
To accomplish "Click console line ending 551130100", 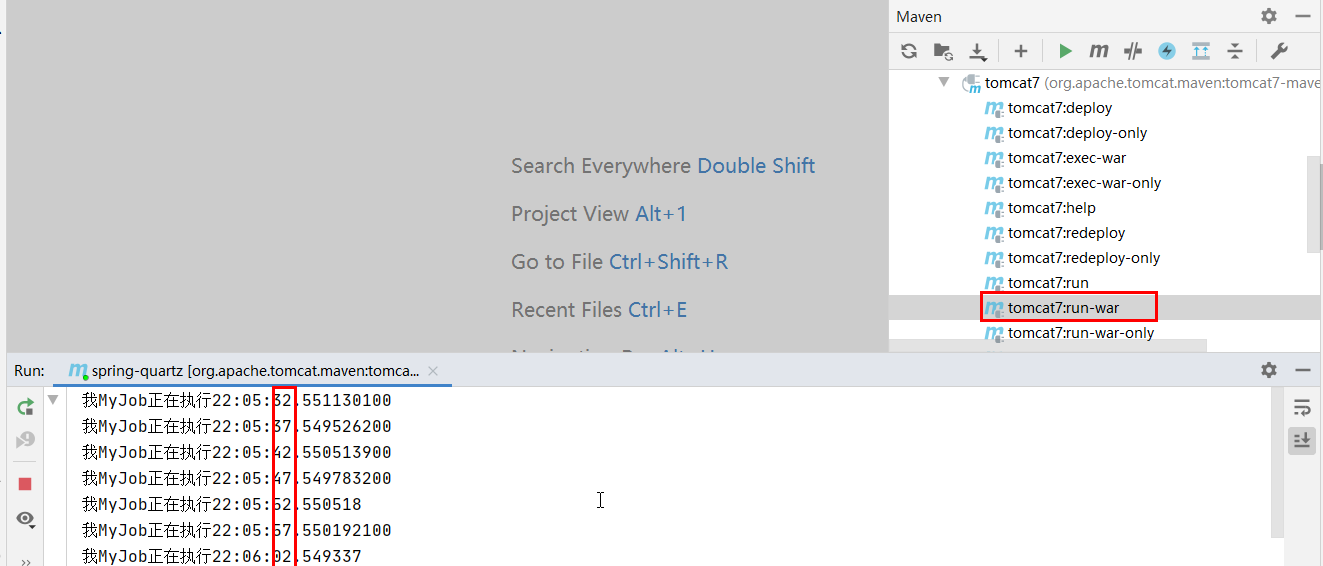I will pyautogui.click(x=237, y=401).
